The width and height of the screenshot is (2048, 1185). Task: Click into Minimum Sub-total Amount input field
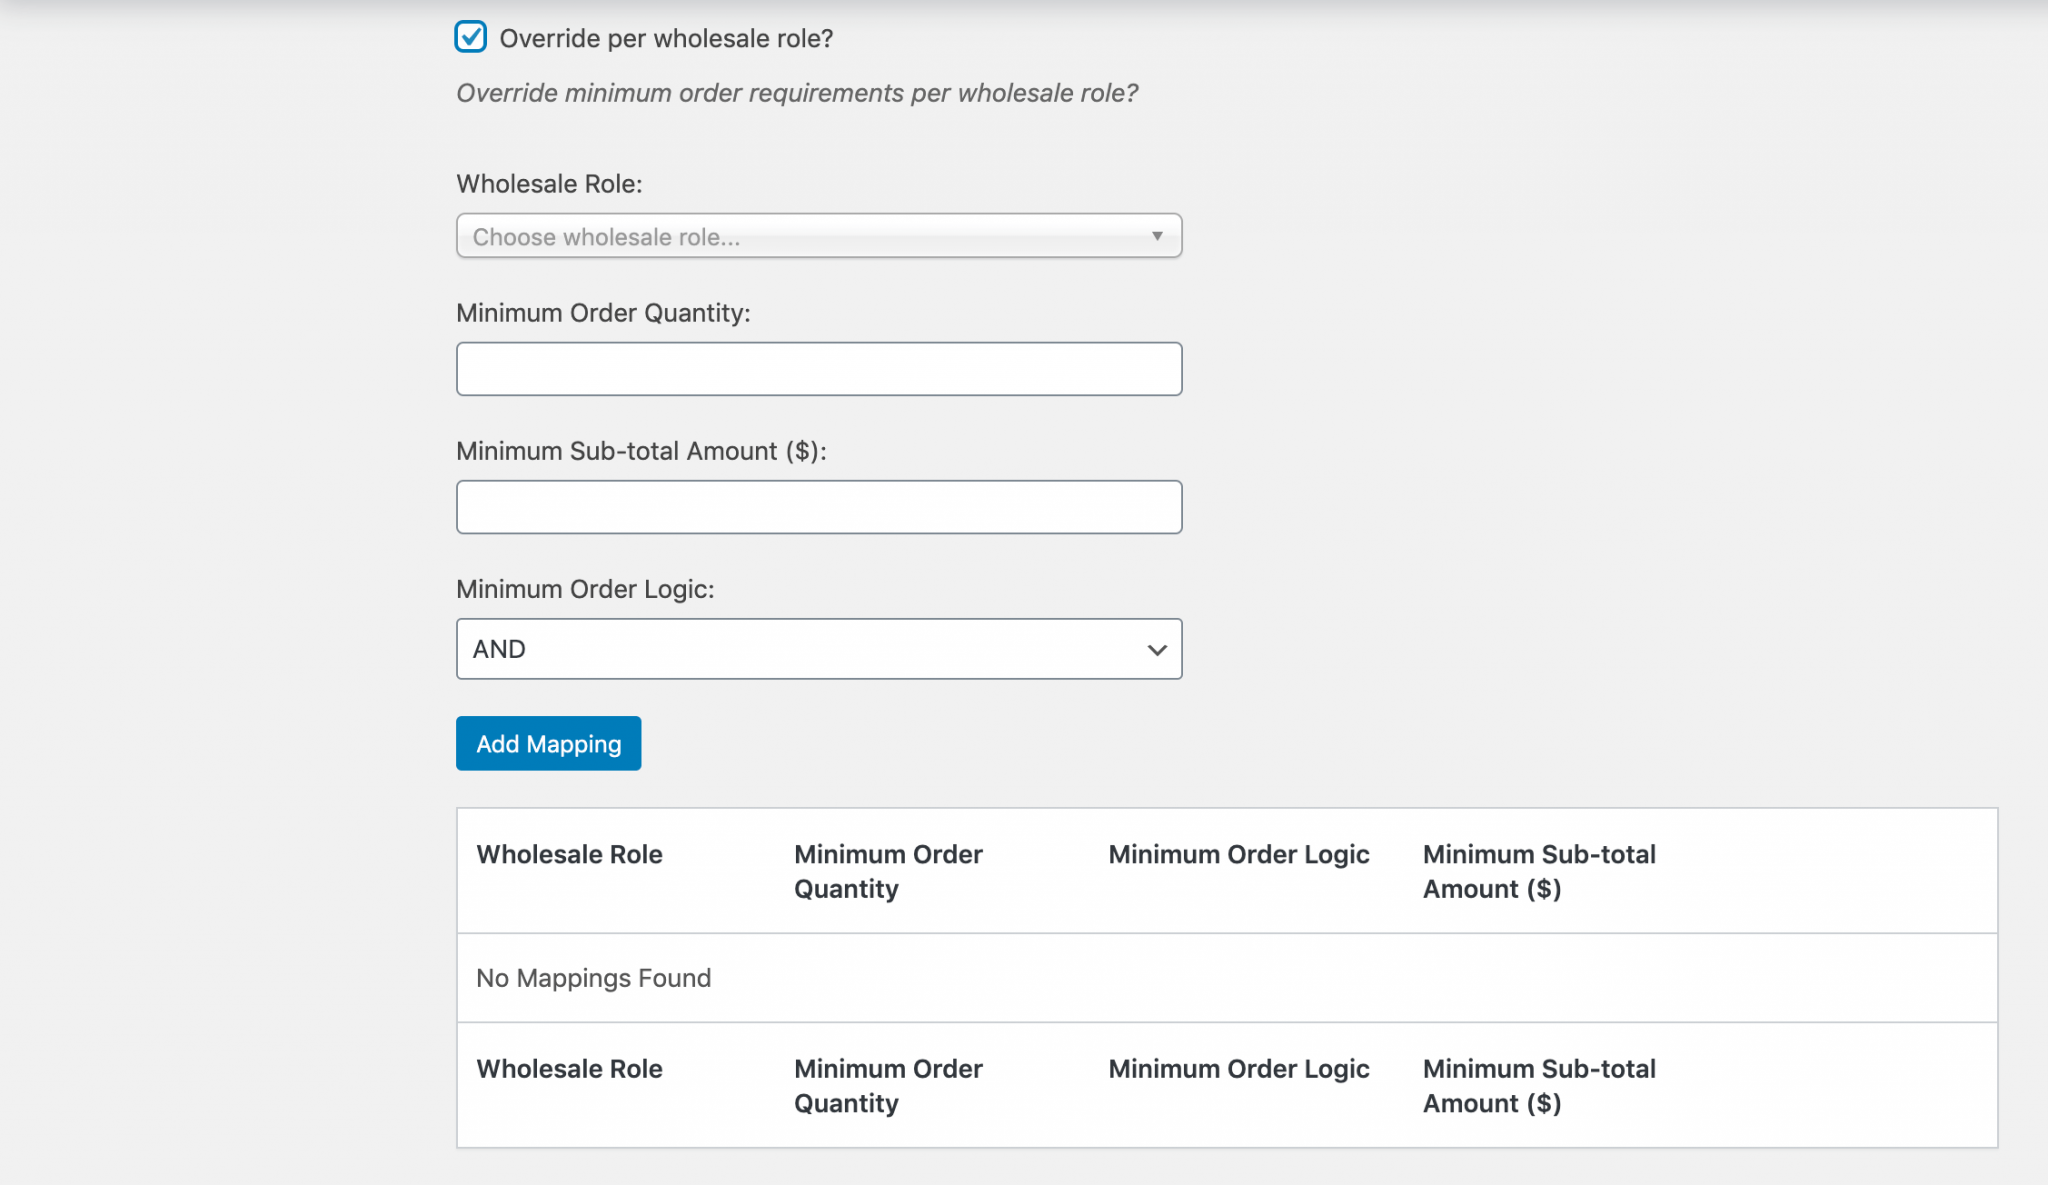point(818,507)
